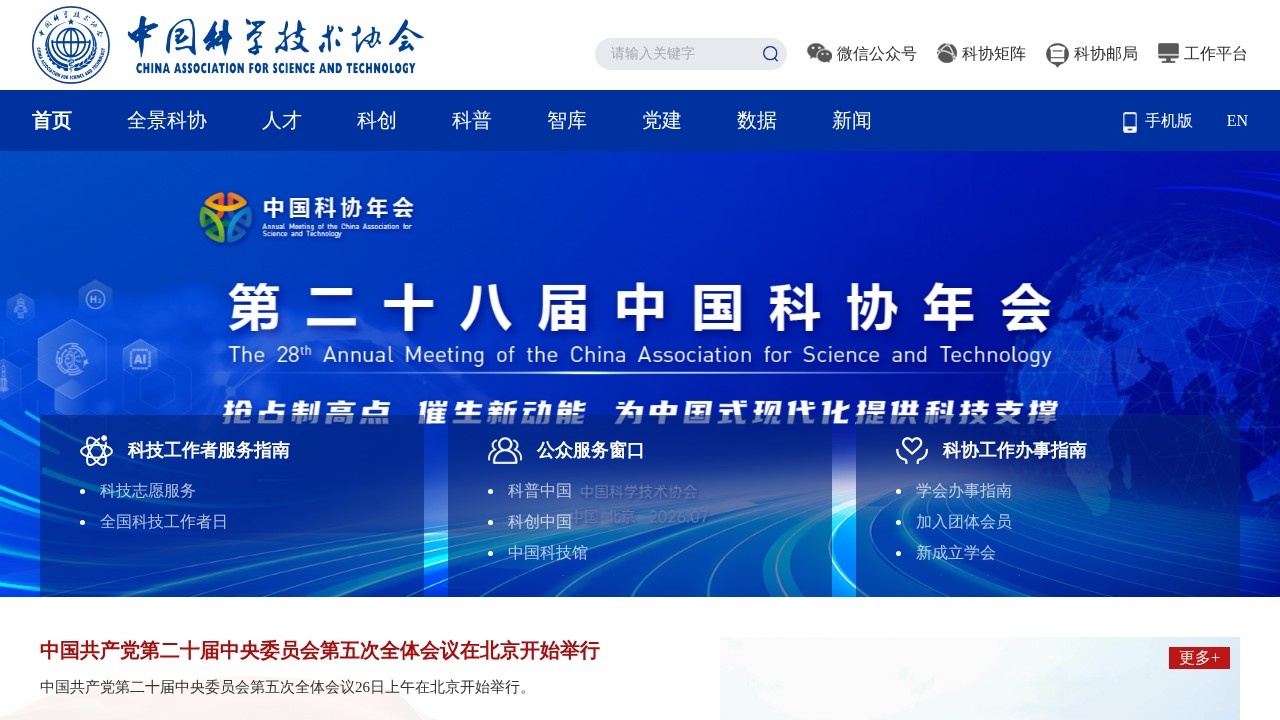Click the mobile phone icon beside 手机版
1280x720 pixels.
[1130, 122]
